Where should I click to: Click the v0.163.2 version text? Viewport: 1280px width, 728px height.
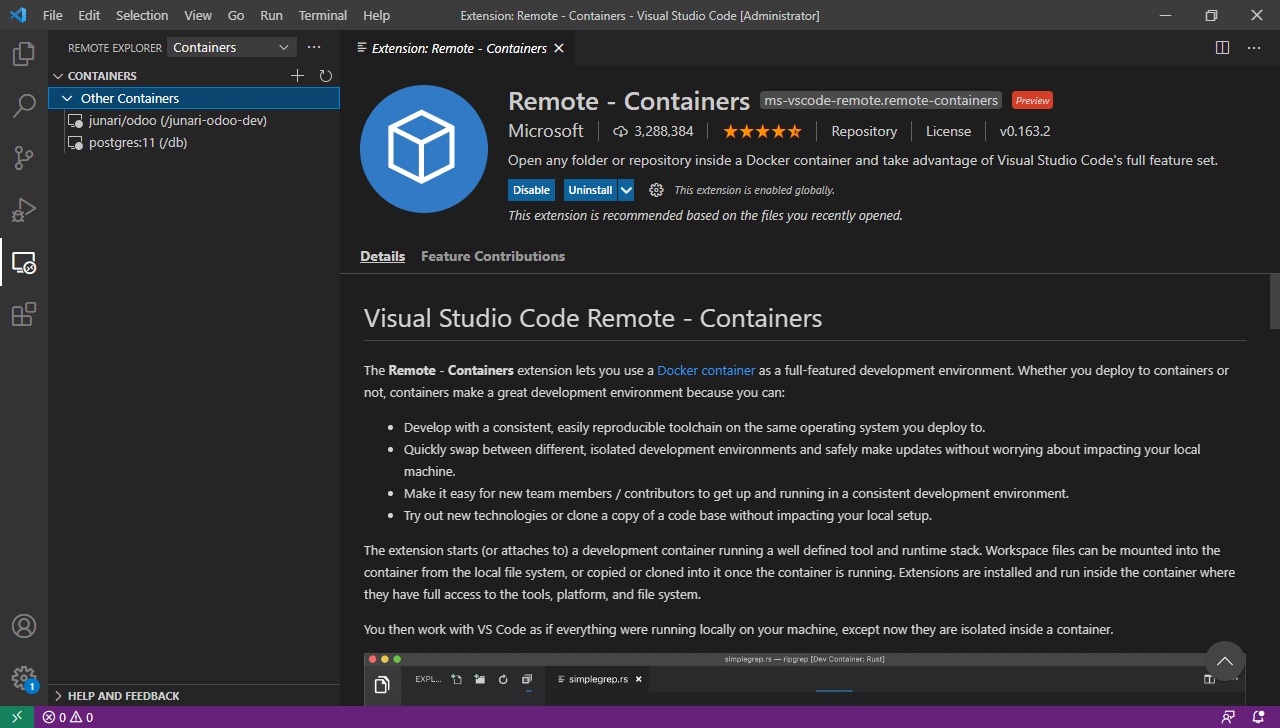1025,131
